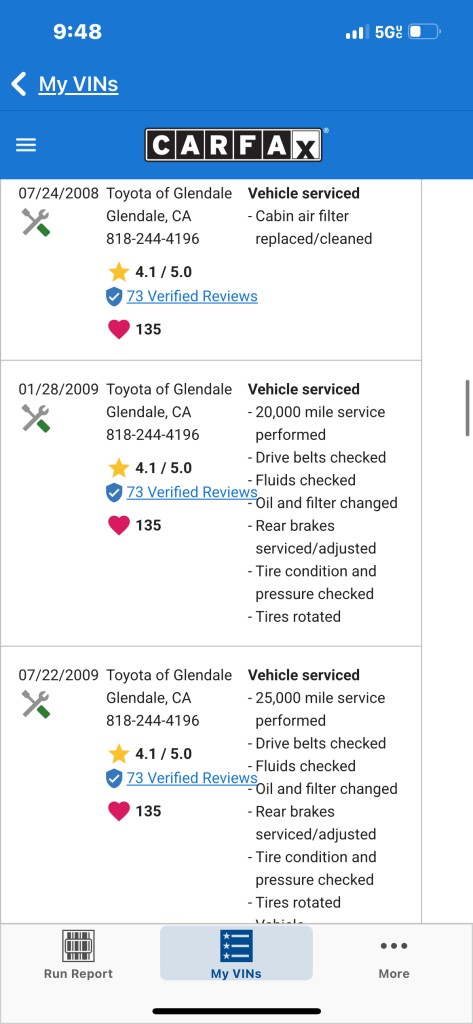
Task: Click the vertical scrollbar handle
Action: pyautogui.click(x=468, y=408)
